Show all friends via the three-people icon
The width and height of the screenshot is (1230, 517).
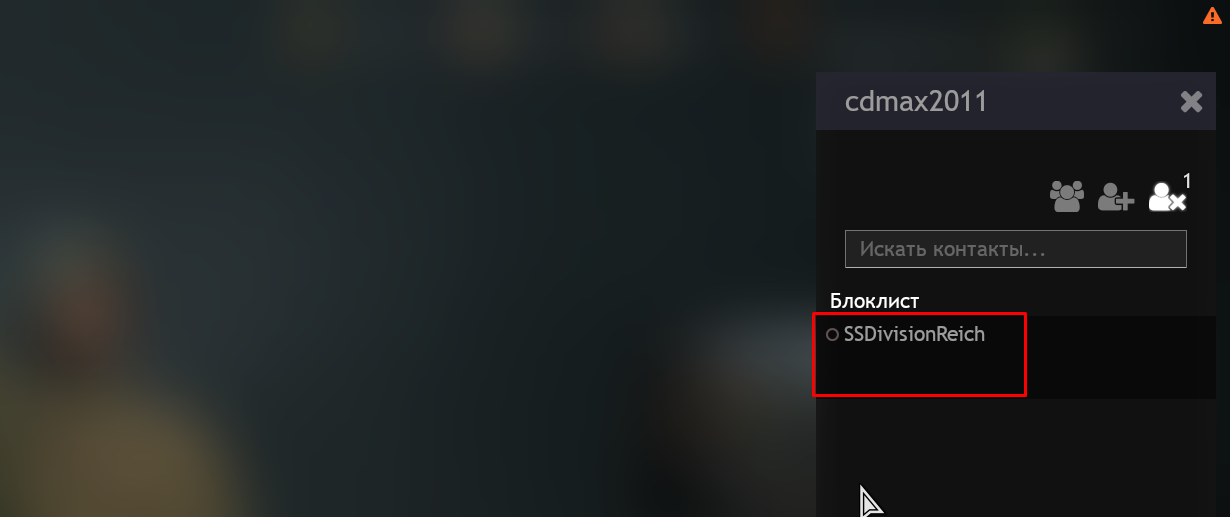click(1066, 196)
